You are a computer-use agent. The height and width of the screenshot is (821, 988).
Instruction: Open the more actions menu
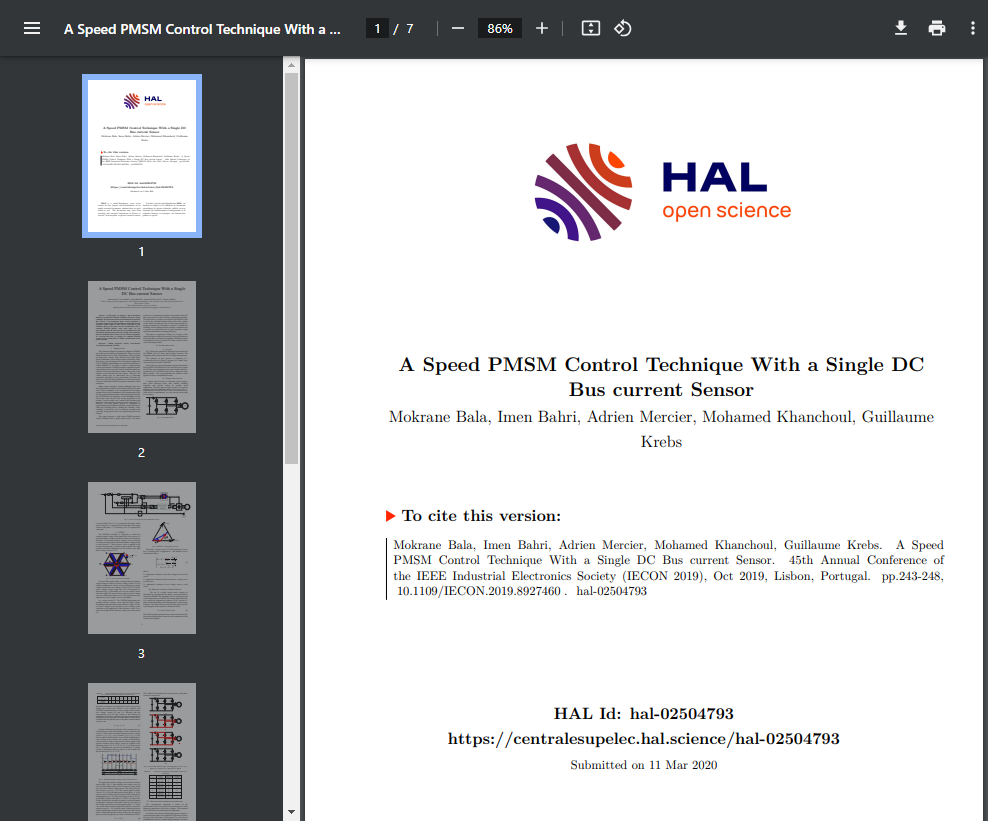972,28
